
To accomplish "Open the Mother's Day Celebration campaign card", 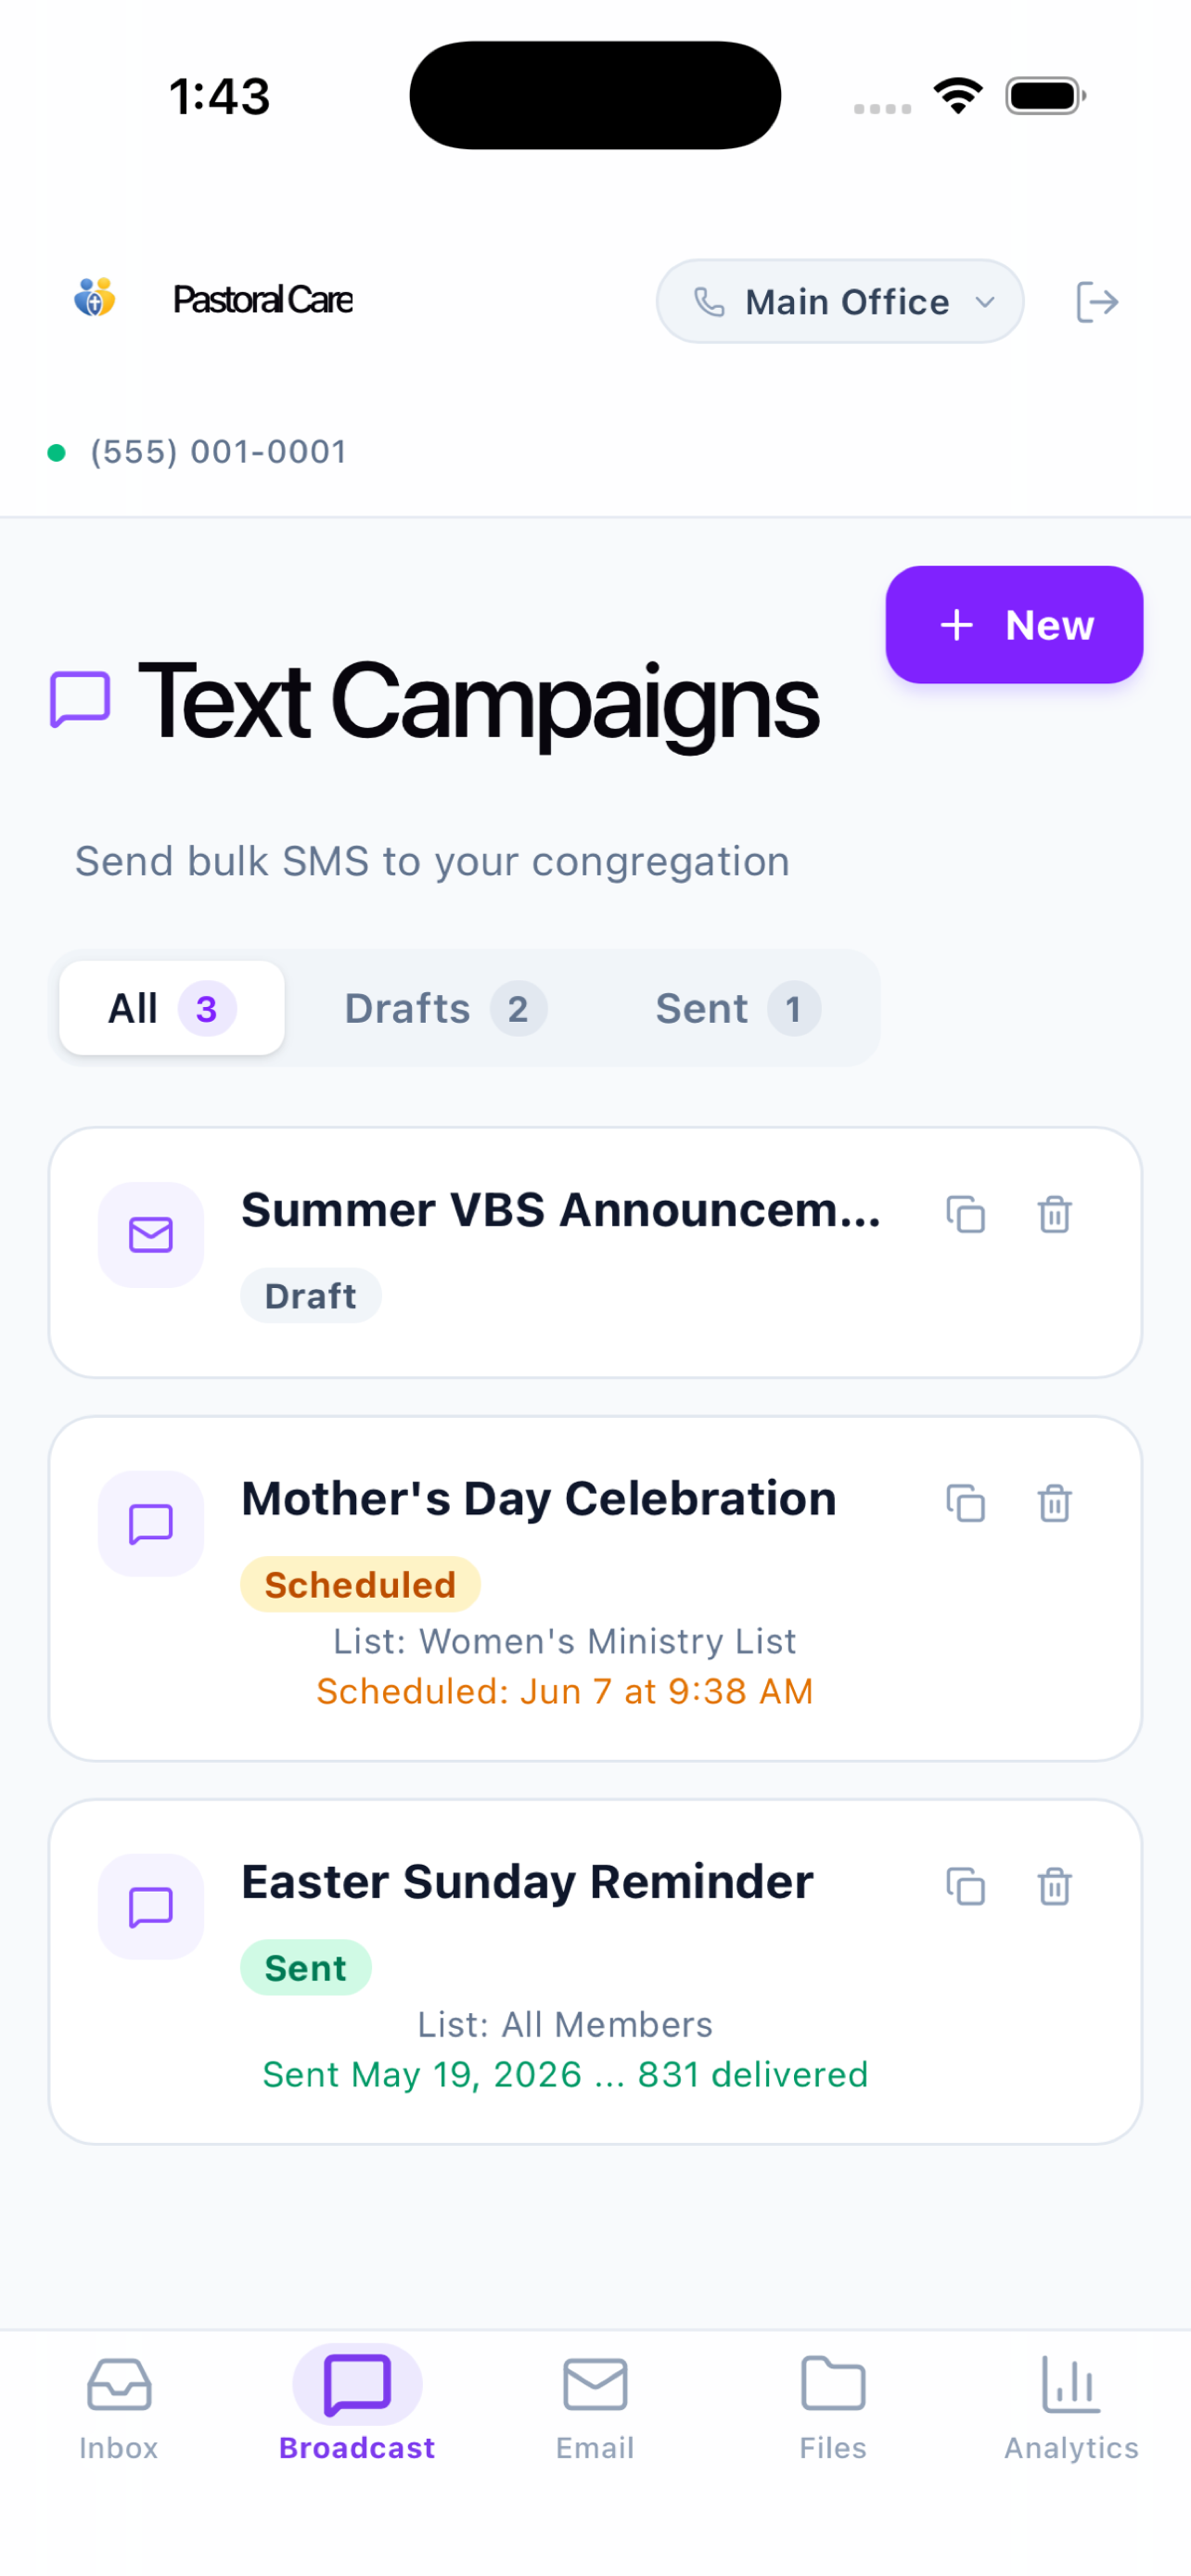I will [x=595, y=1588].
